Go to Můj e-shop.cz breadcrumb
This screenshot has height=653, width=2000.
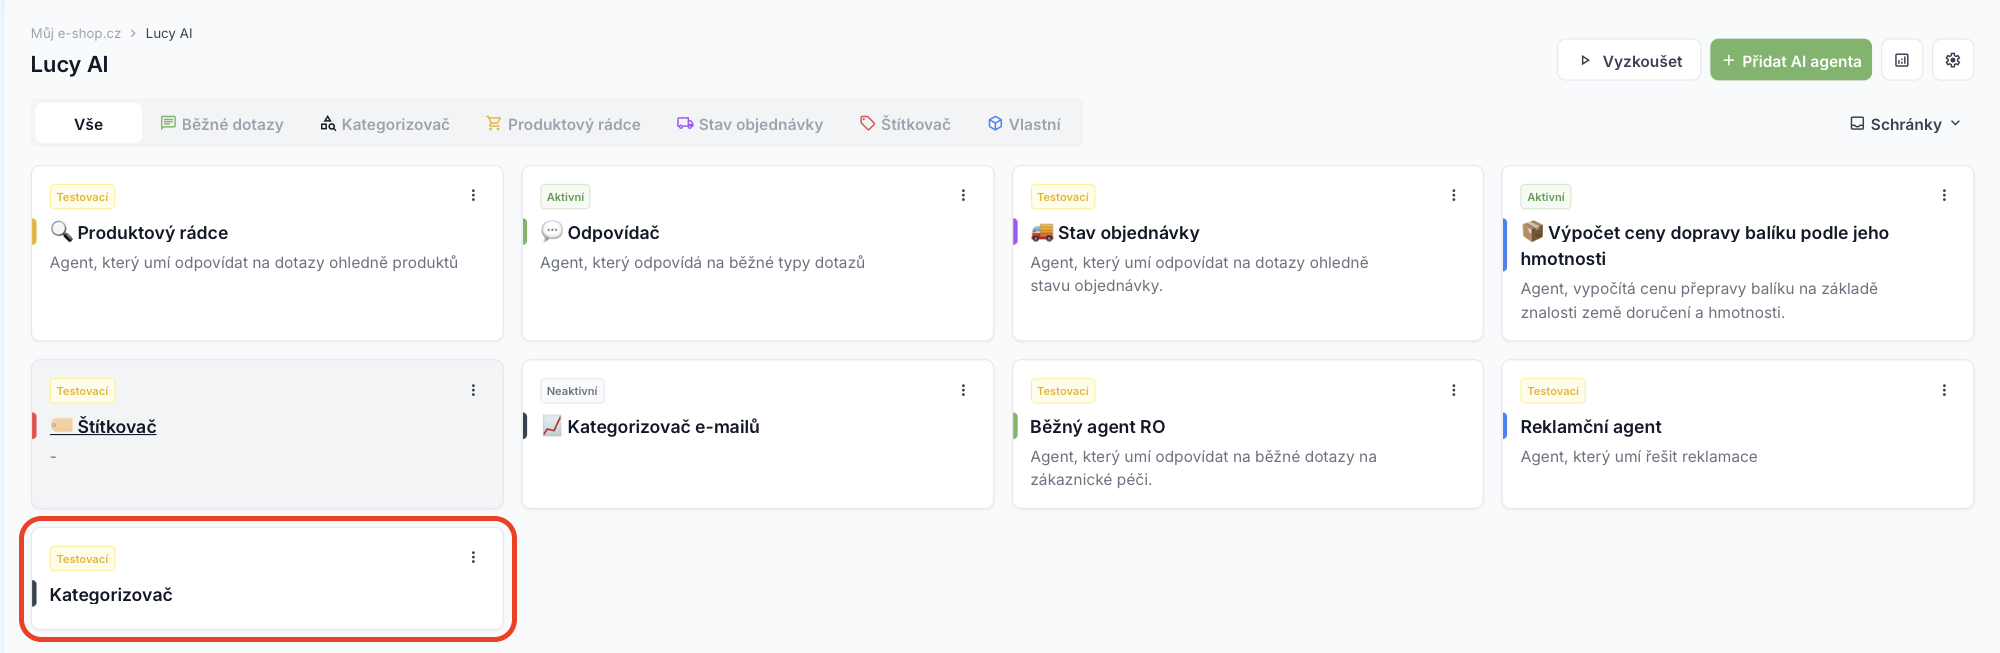[75, 33]
